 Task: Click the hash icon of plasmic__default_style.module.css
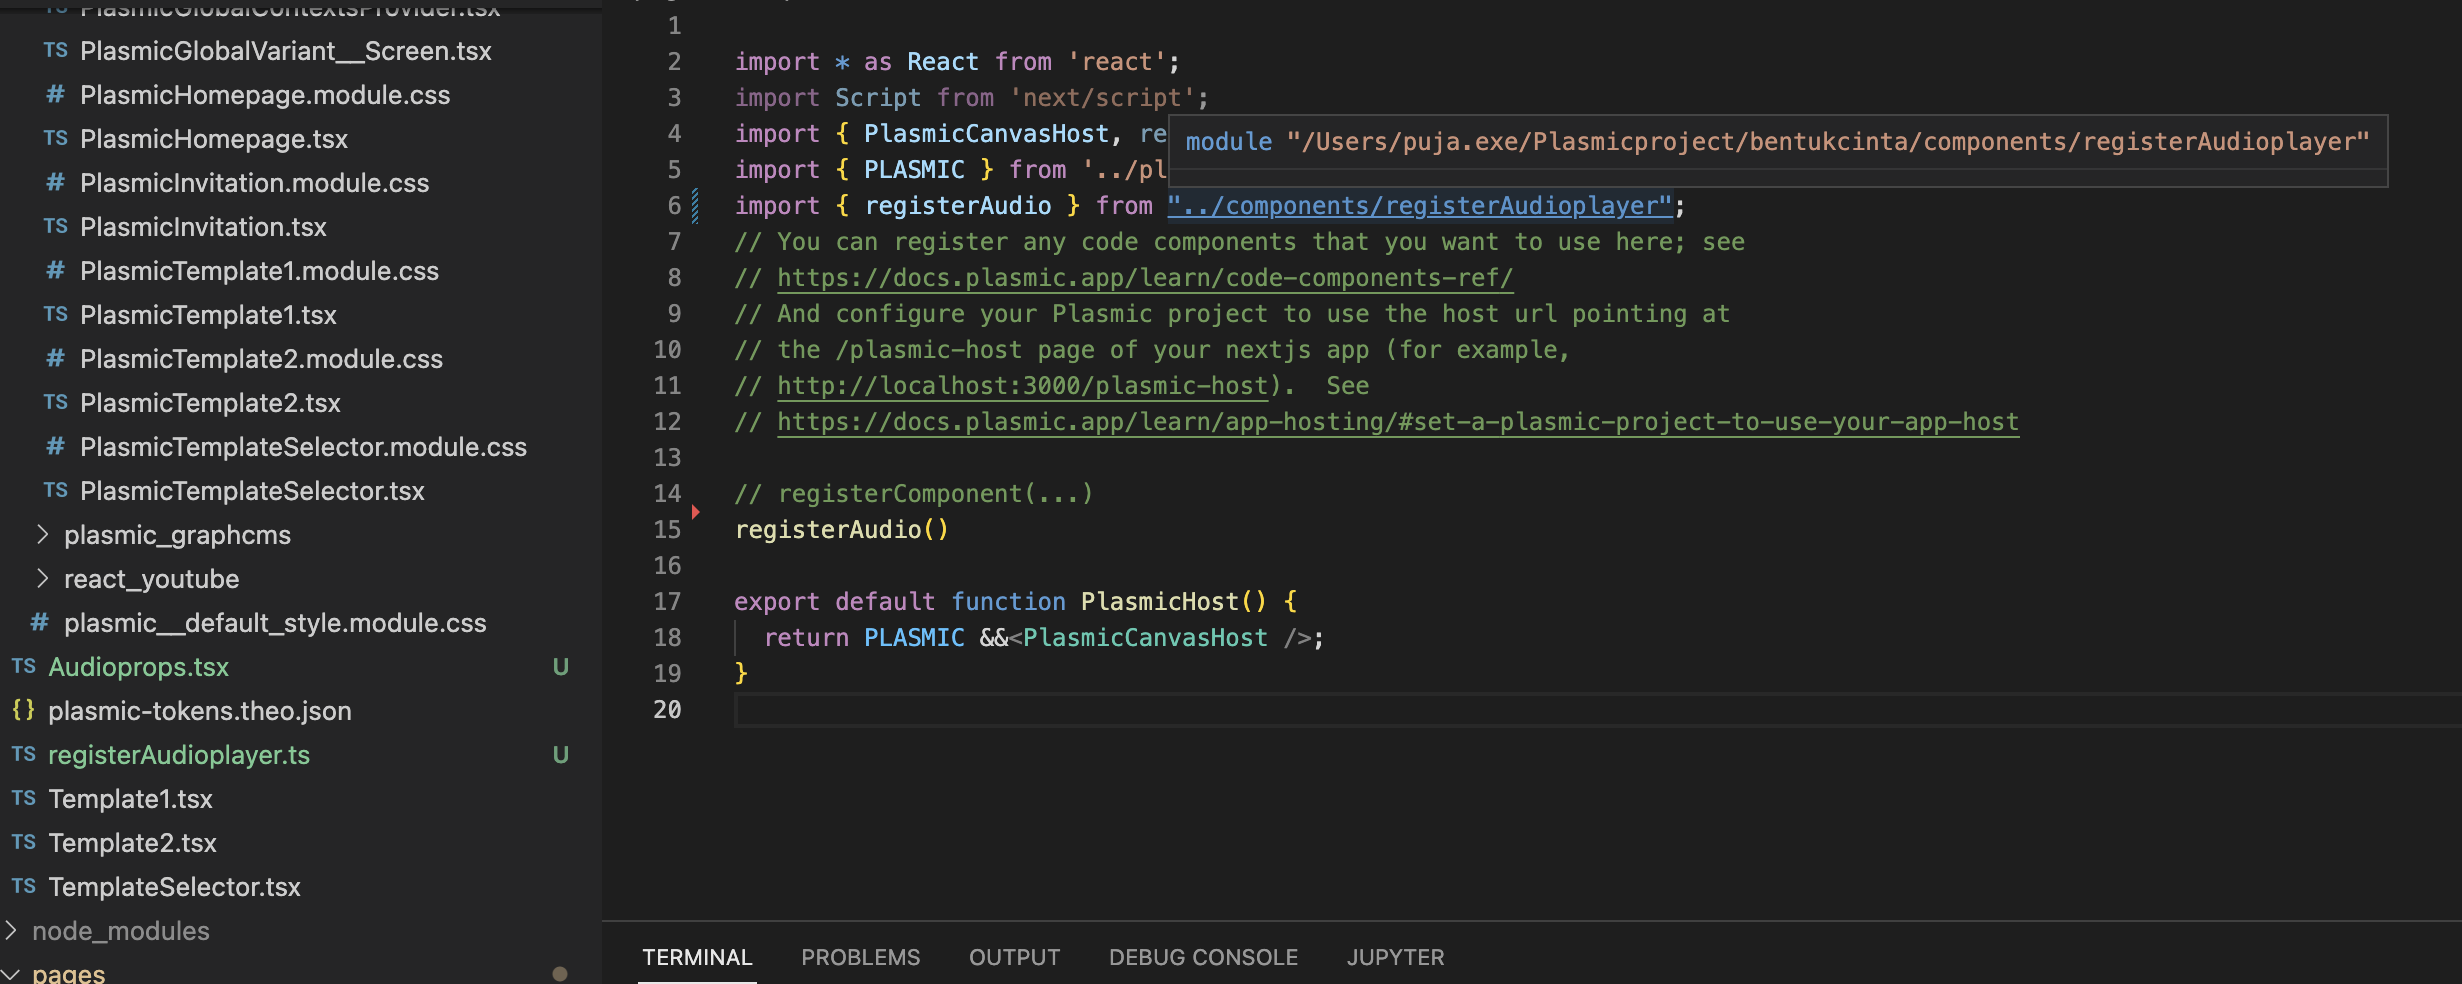pos(39,623)
